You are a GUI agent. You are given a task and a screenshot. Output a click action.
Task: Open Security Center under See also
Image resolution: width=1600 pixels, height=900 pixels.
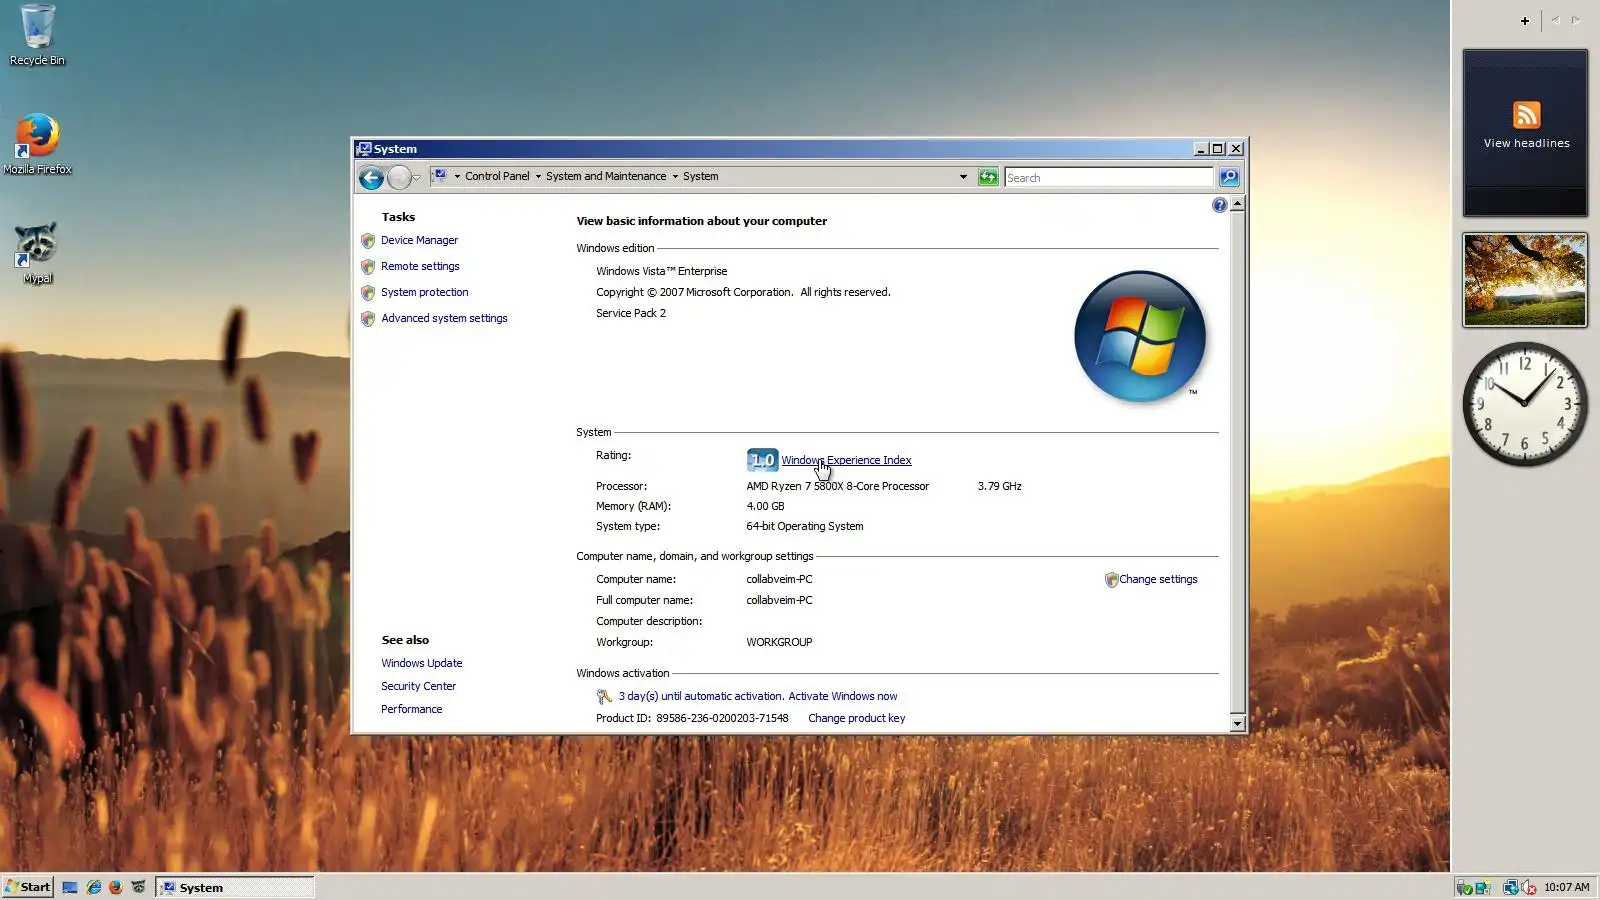(x=418, y=687)
